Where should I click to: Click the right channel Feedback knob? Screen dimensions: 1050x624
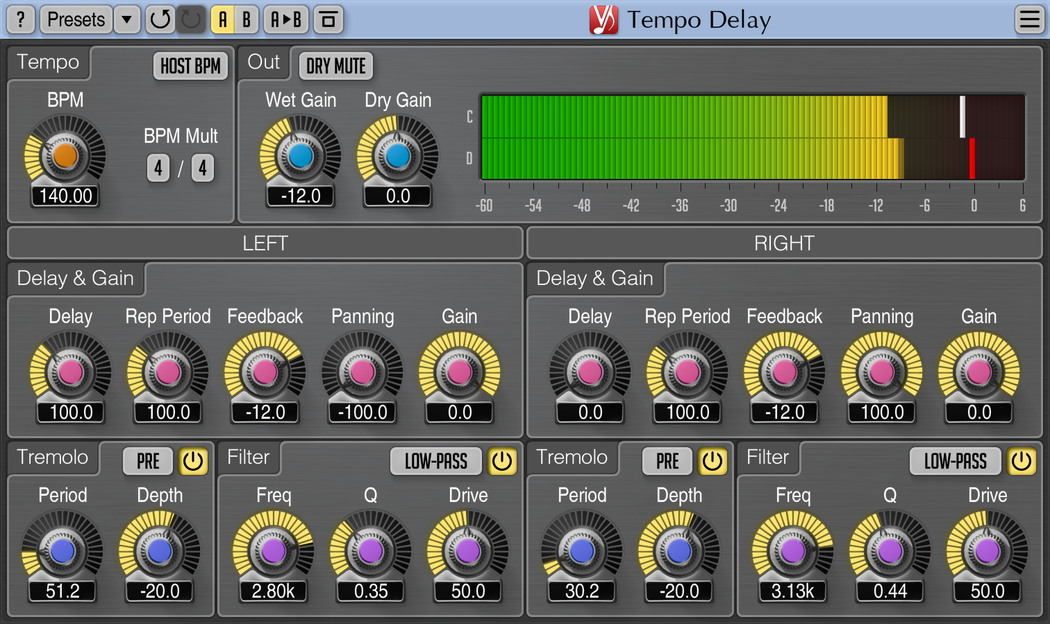[x=784, y=372]
